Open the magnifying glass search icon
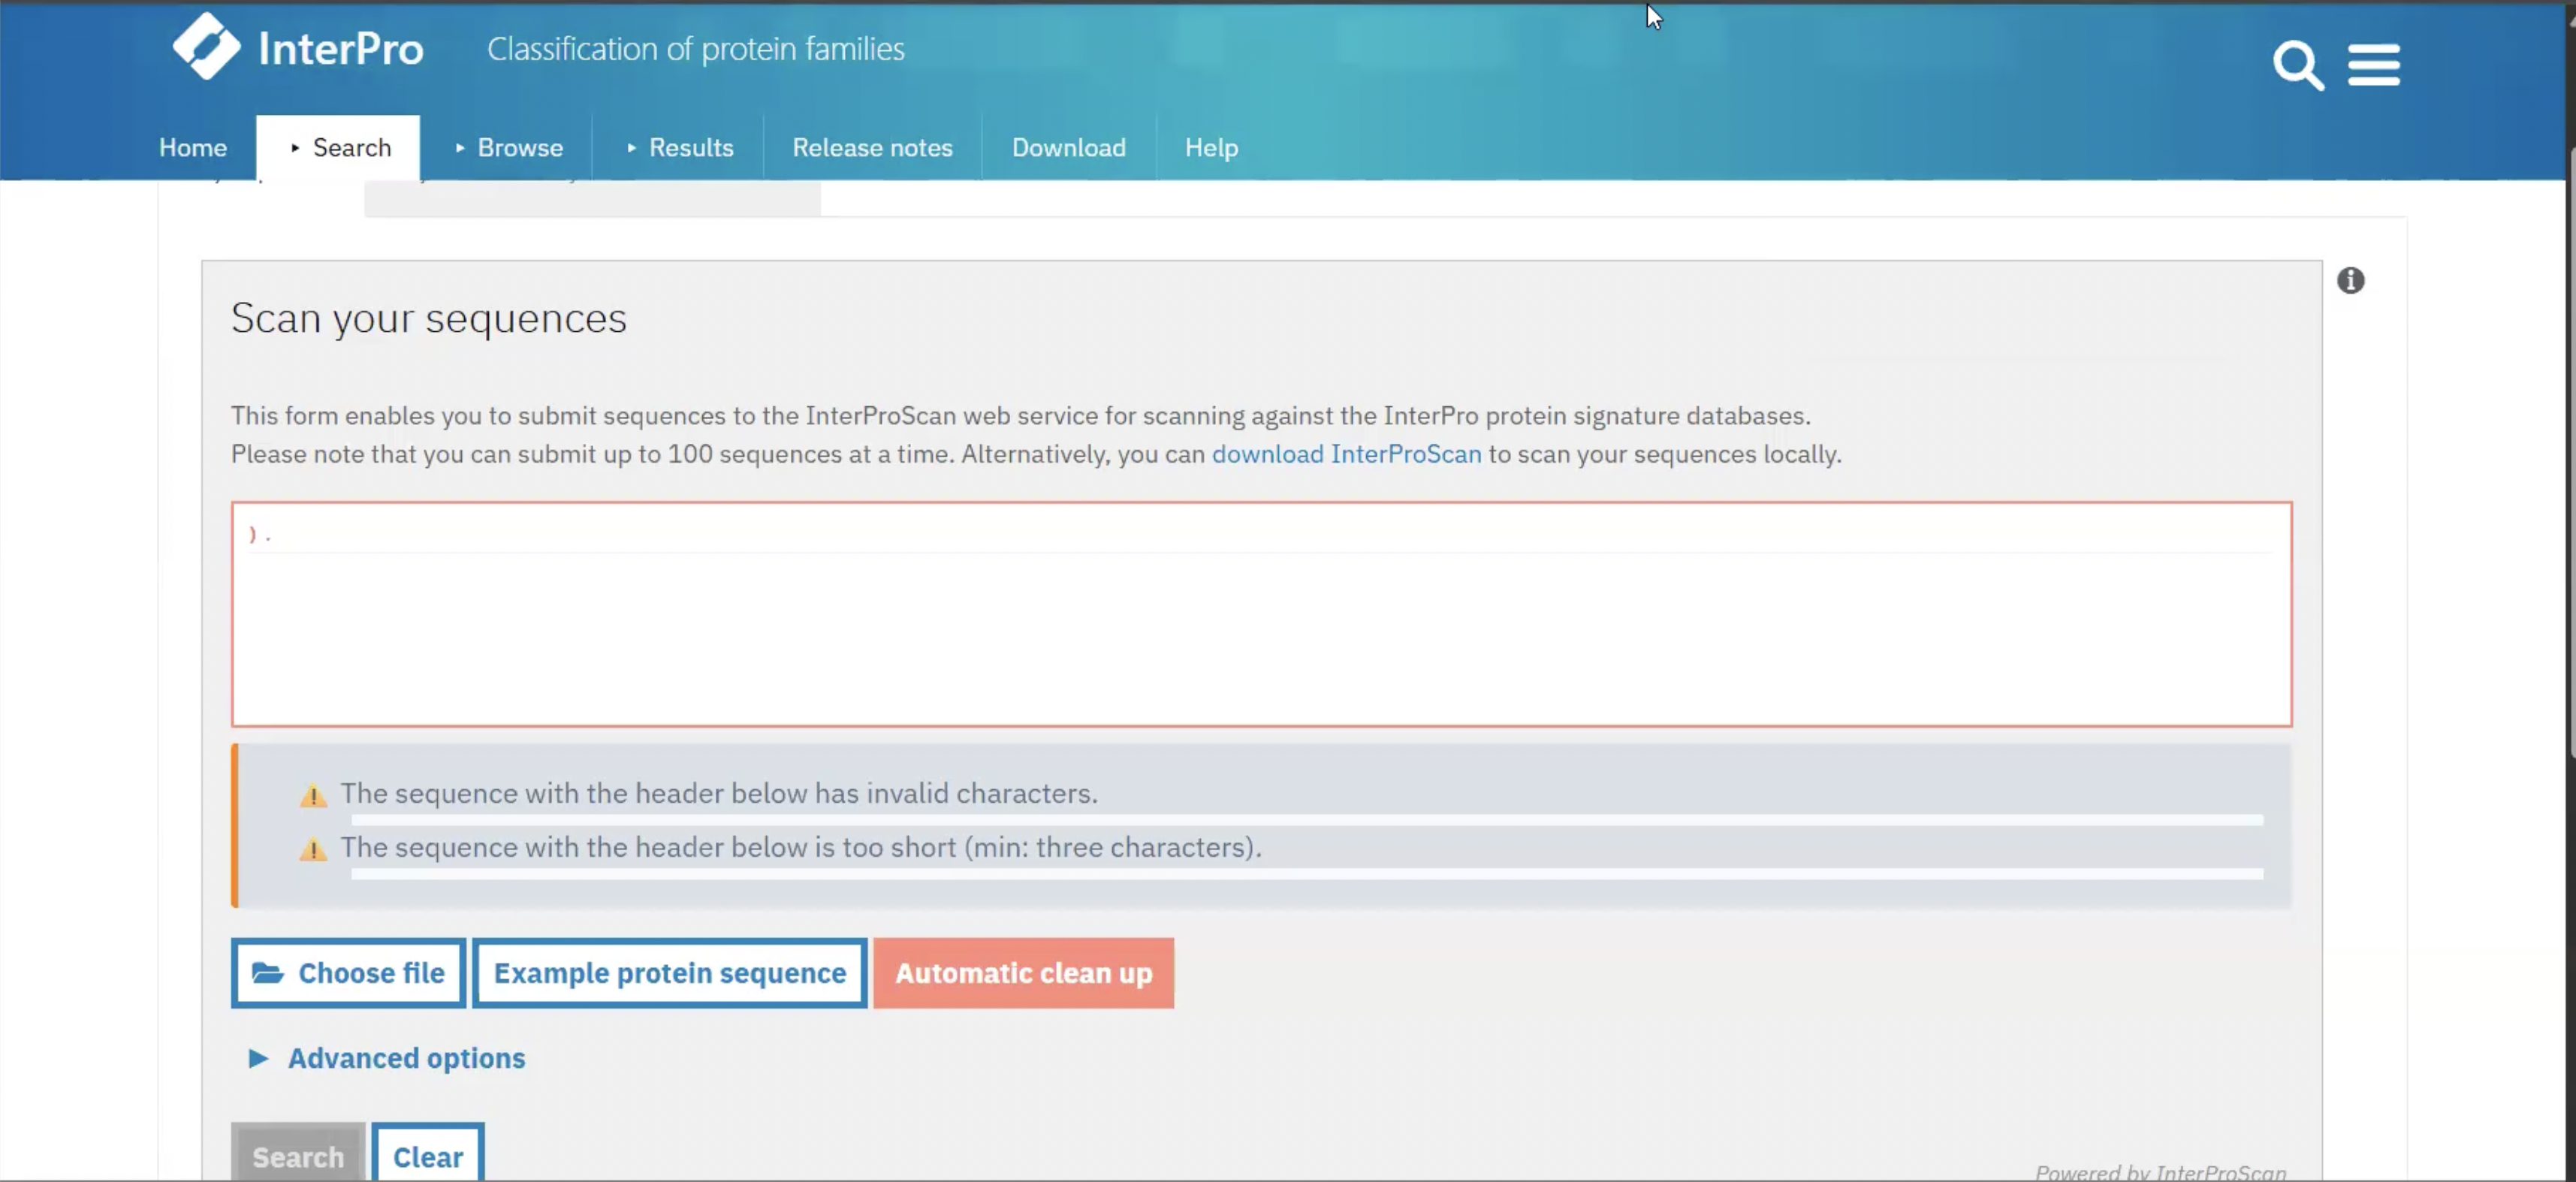 click(x=2297, y=65)
